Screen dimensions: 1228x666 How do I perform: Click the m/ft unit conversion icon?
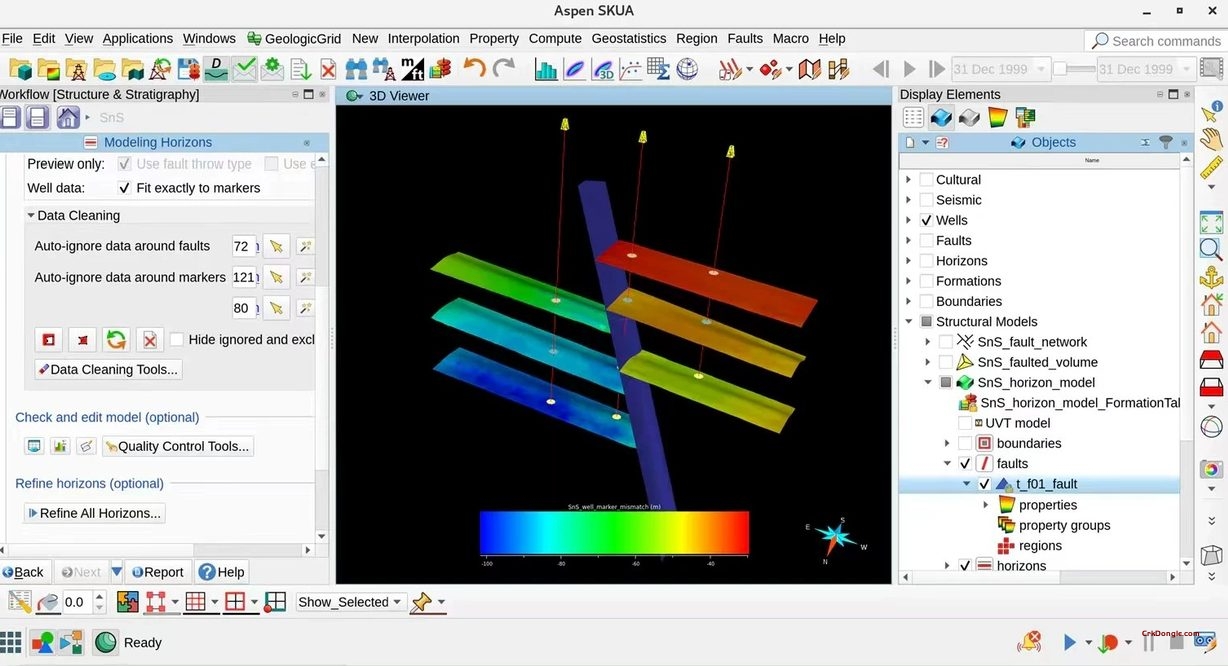coord(412,69)
